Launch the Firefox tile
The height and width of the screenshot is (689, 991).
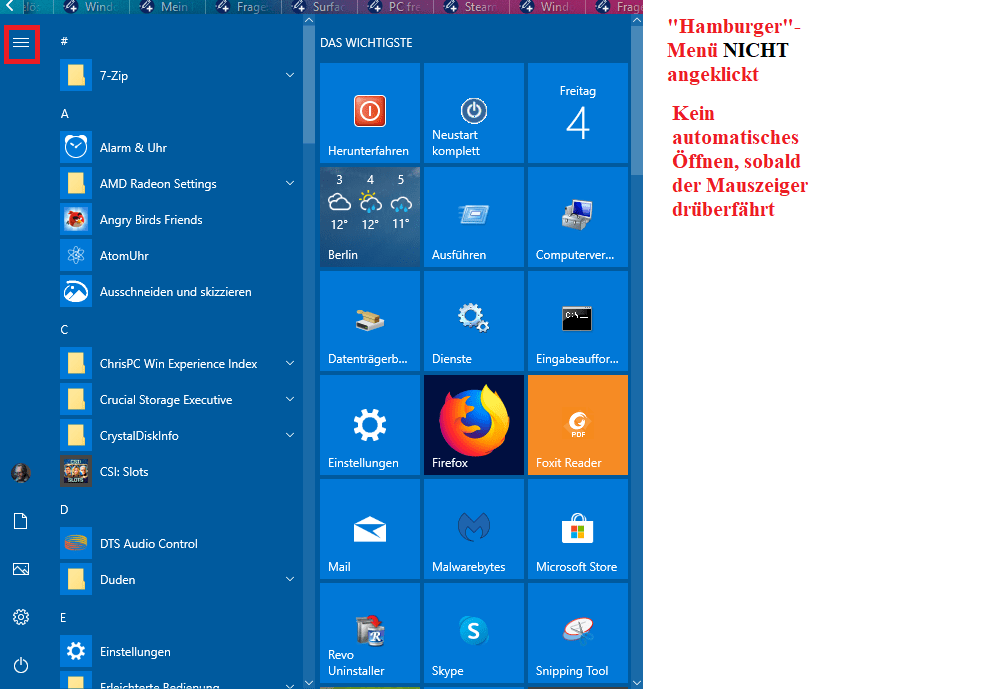[x=473, y=424]
